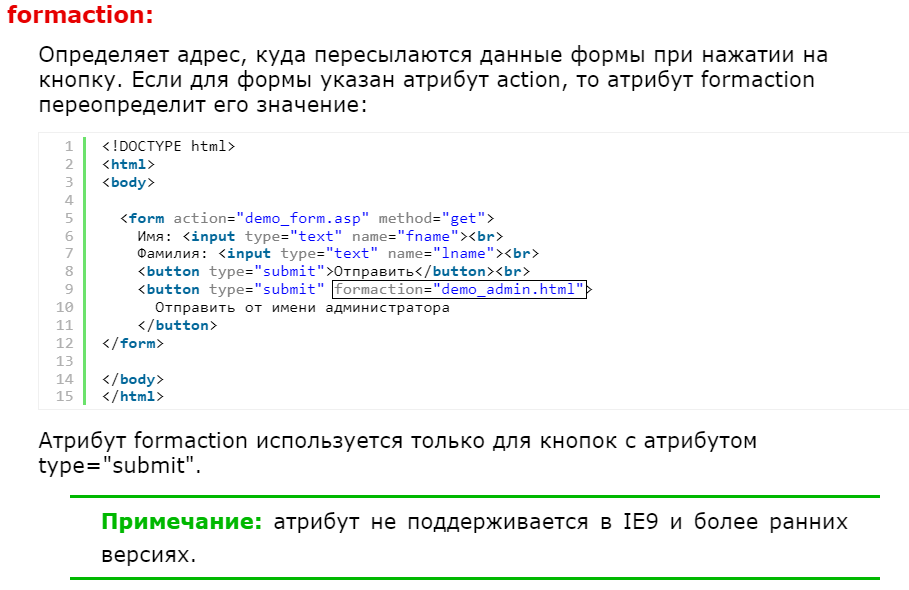Click the closing "</html>" tag
This screenshot has width=909, height=590.
[133, 396]
